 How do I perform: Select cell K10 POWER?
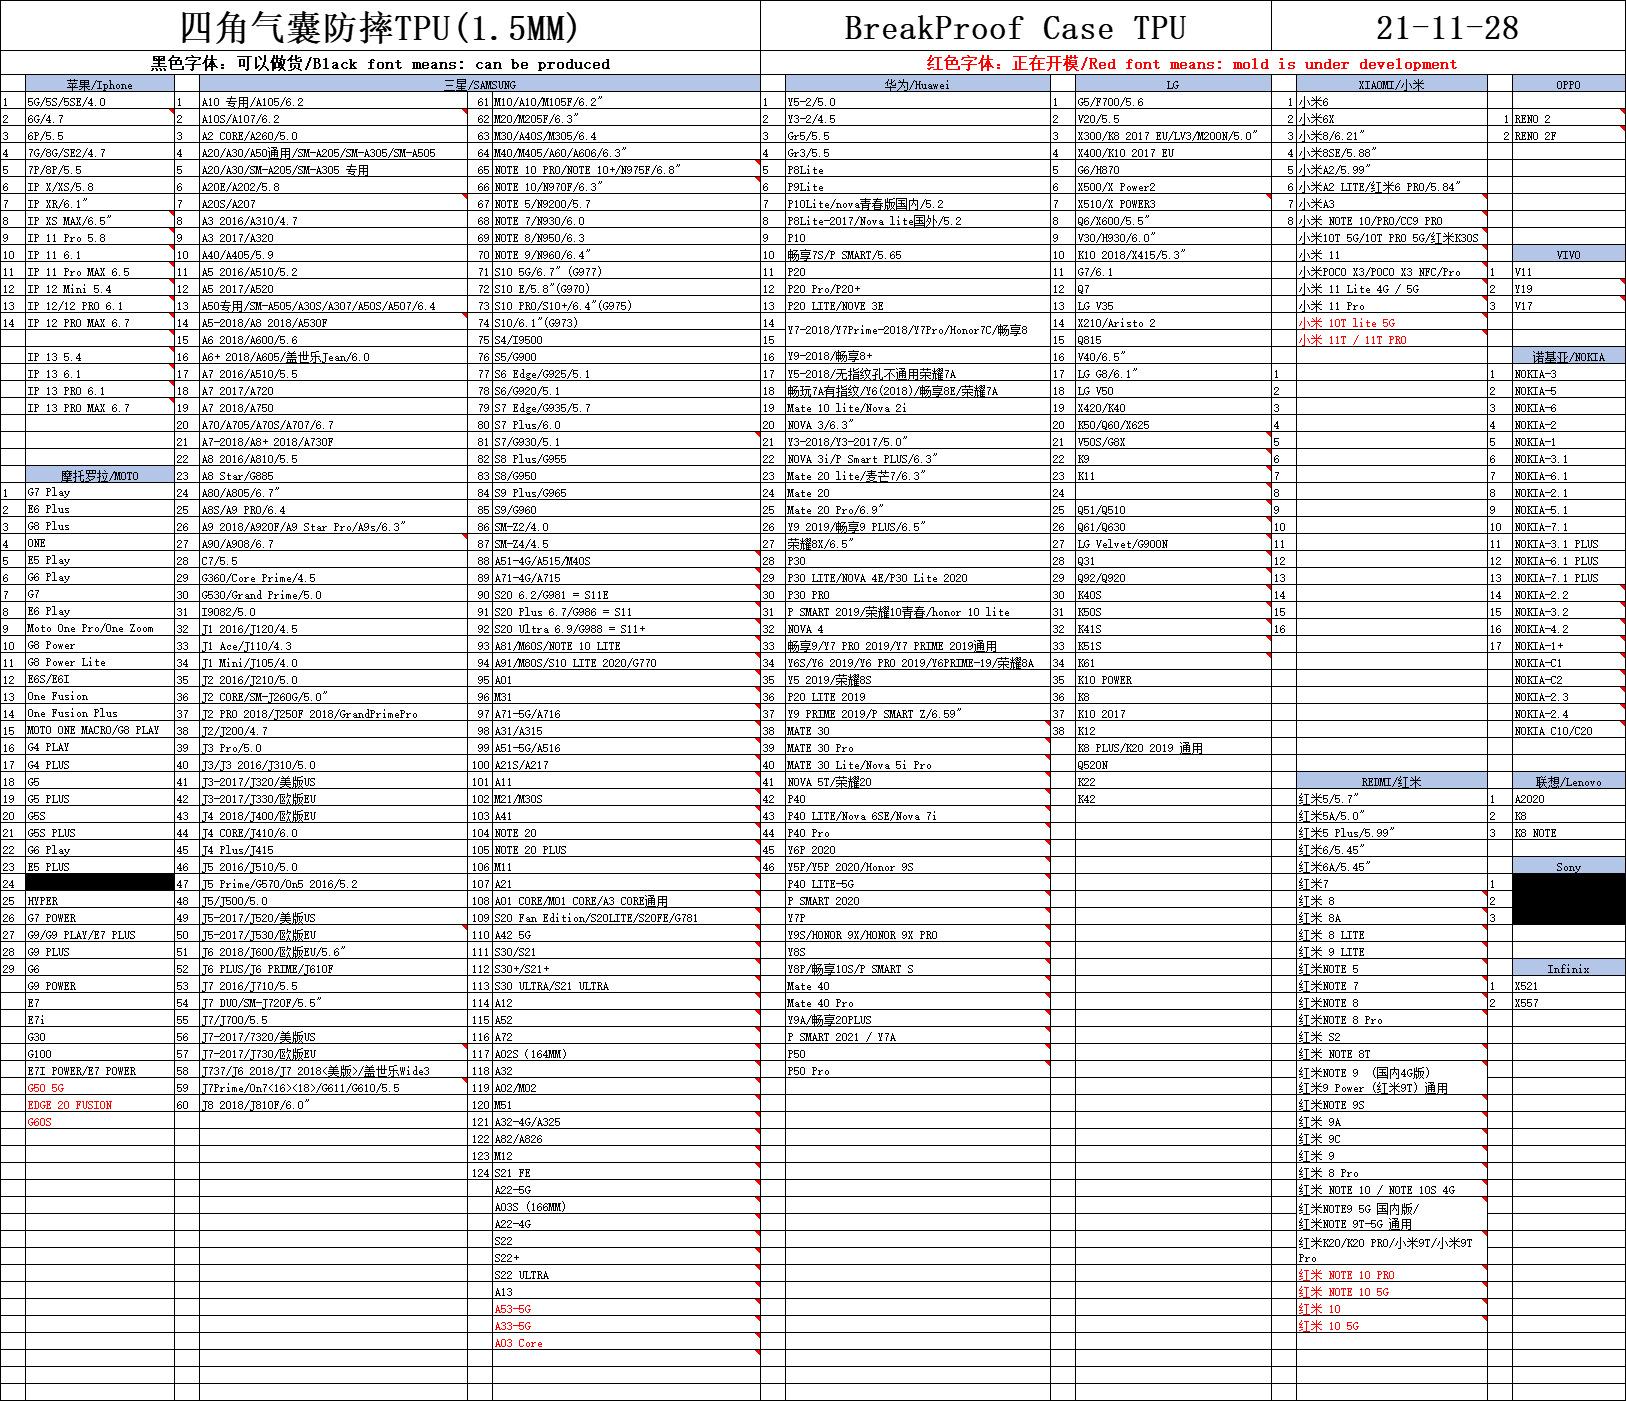coord(1173,680)
